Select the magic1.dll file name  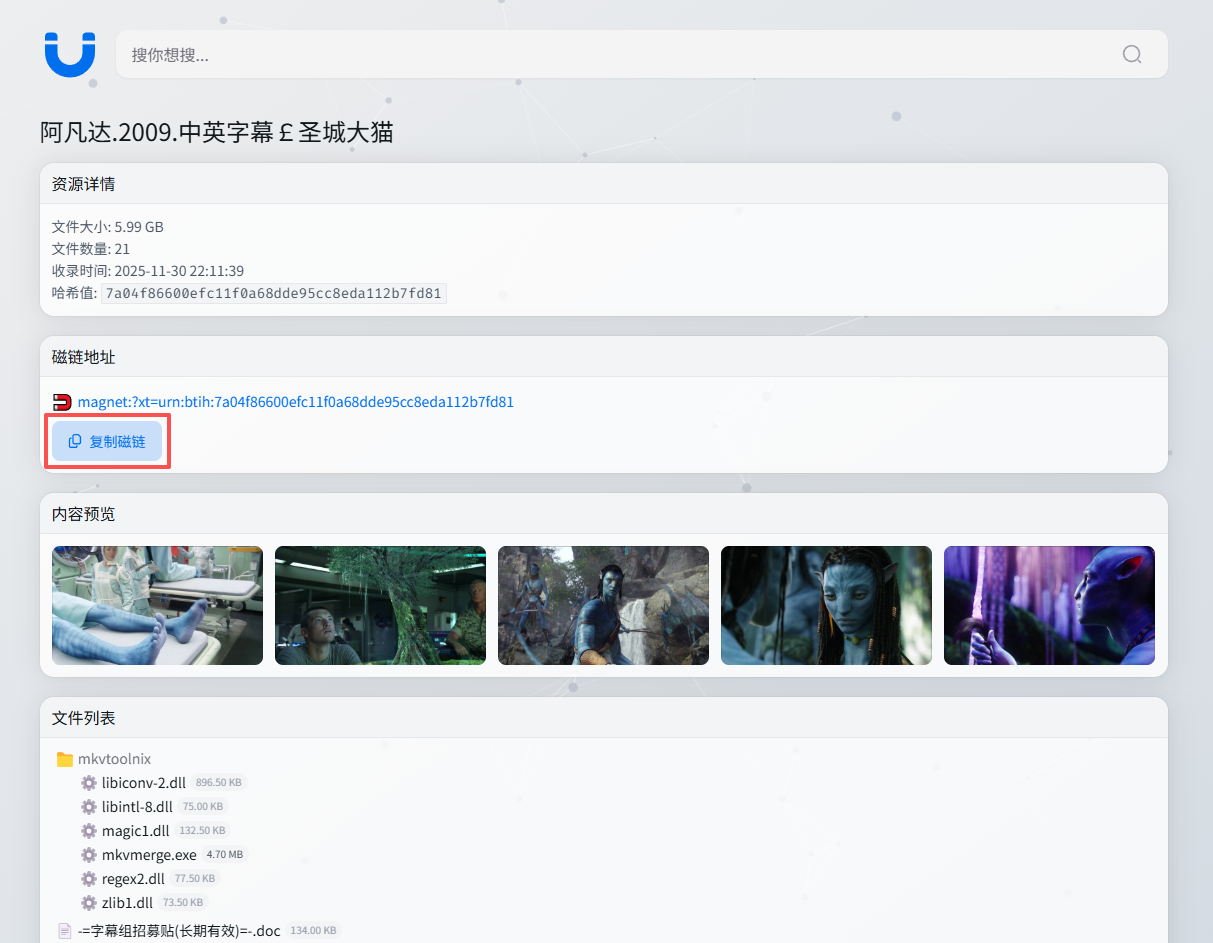click(136, 831)
